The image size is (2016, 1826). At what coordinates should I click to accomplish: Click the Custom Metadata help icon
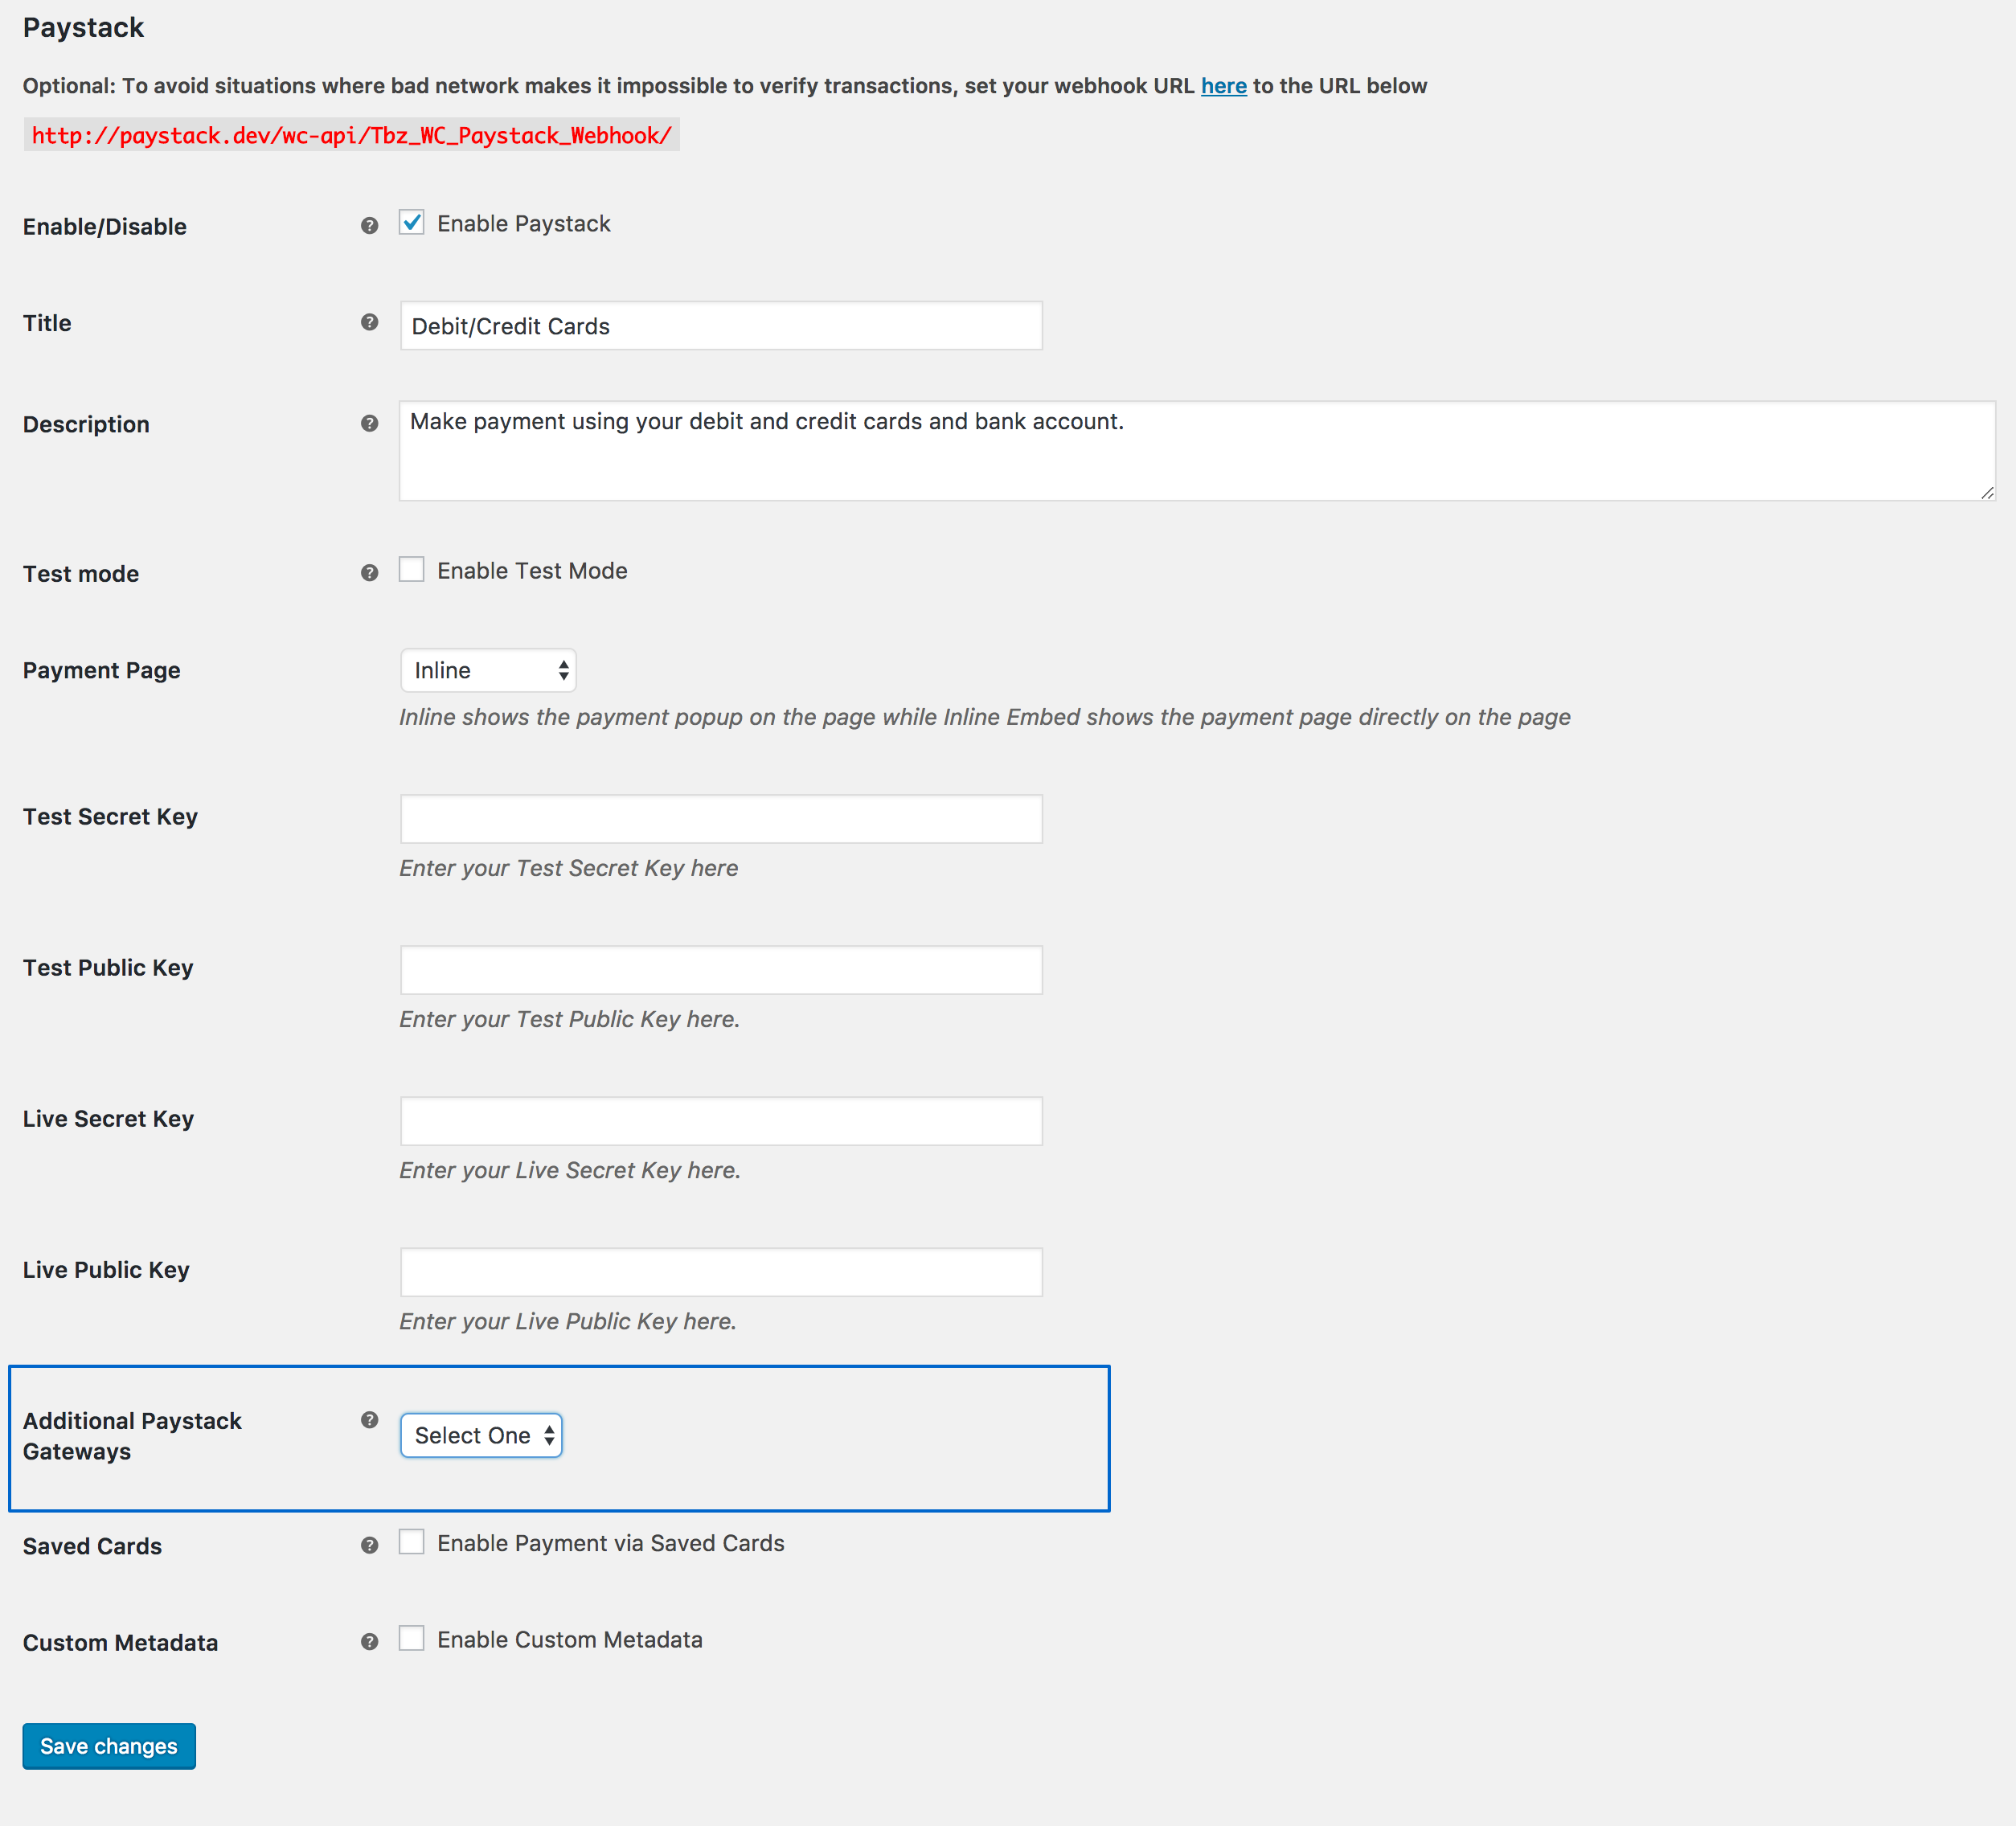pos(370,1640)
